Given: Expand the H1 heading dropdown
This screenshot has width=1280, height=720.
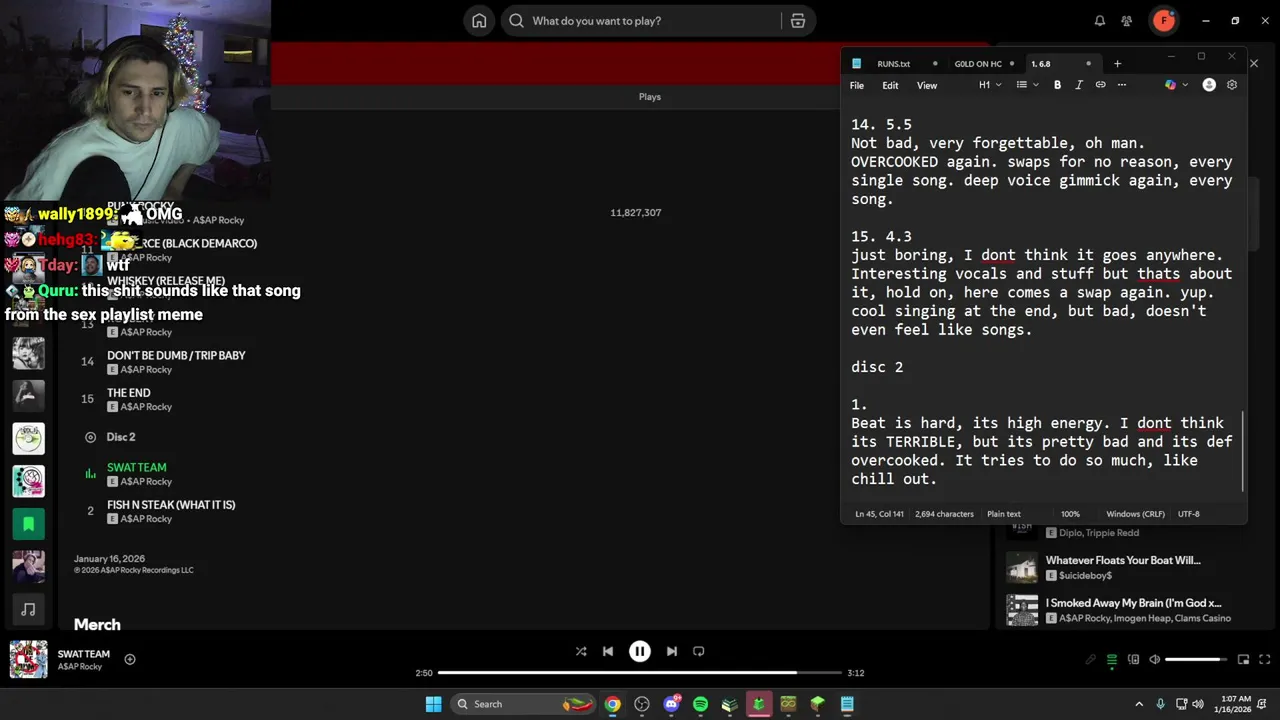Looking at the screenshot, I should tap(990, 85).
